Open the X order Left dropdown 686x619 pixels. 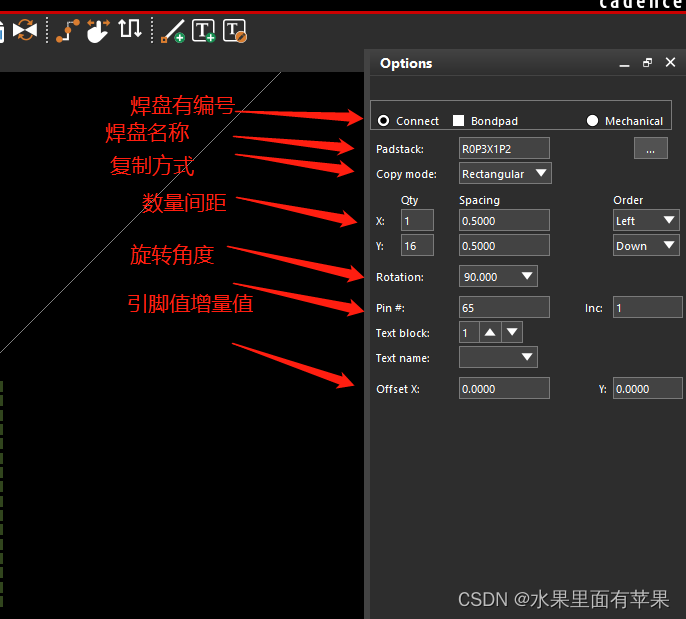point(646,220)
